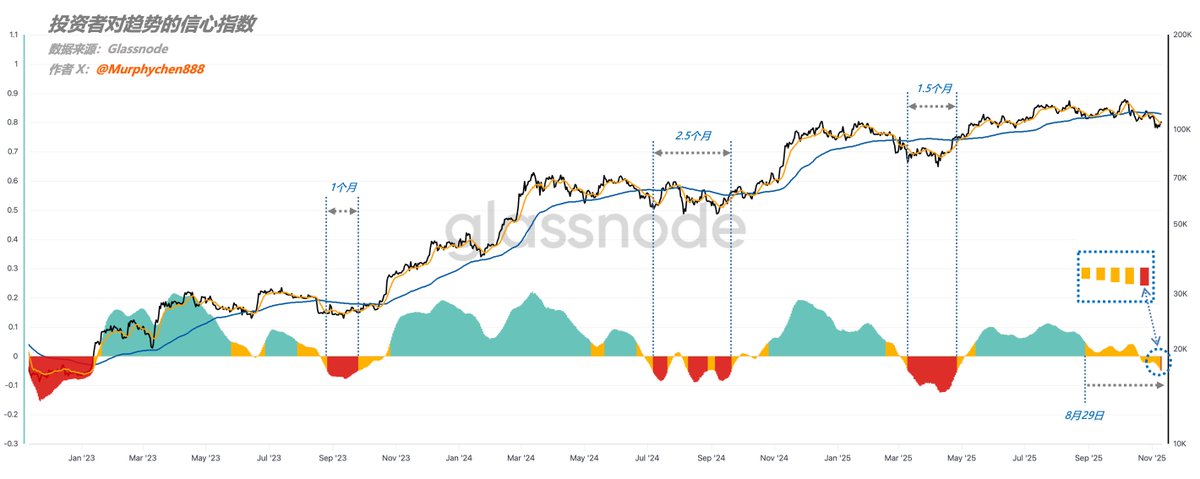Click the -0.3 left axis label
Viewport: 1200px width, 479px height.
[13, 443]
